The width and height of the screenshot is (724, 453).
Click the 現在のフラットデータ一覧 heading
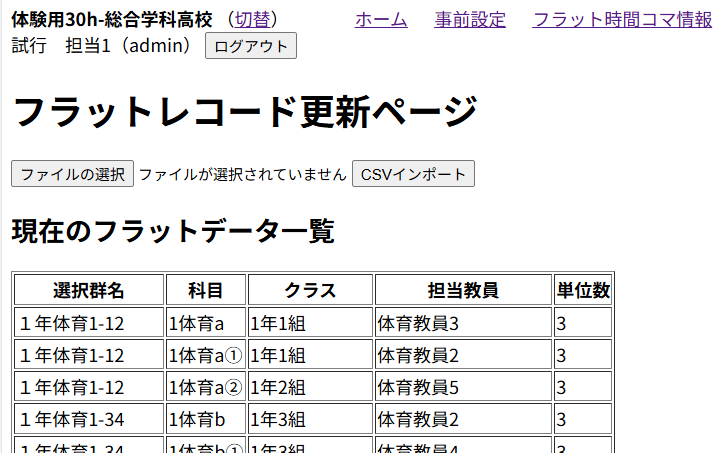point(172,231)
